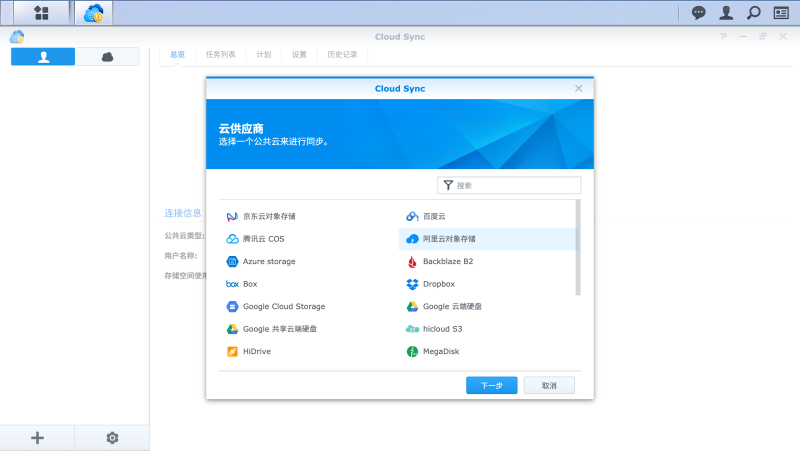800x451 pixels.
Task: Click Cloud Sync window logo icon
Action: tap(17, 37)
